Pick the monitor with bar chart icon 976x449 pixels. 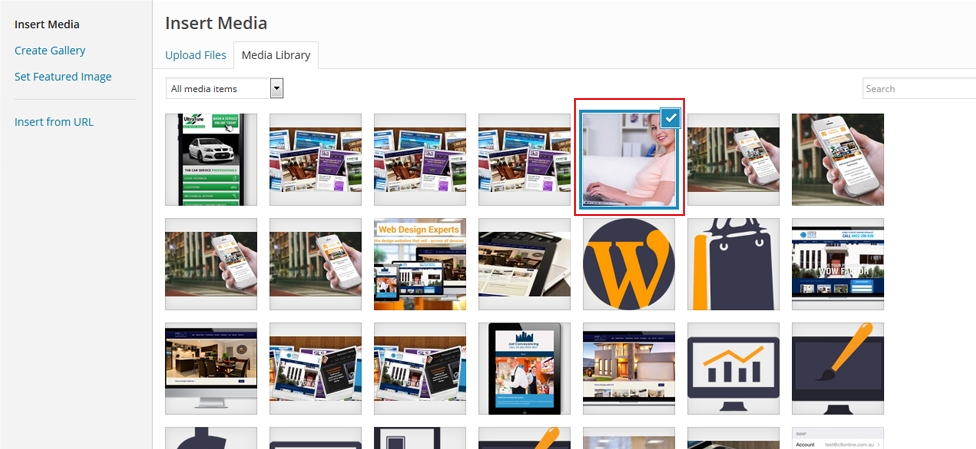(x=733, y=368)
